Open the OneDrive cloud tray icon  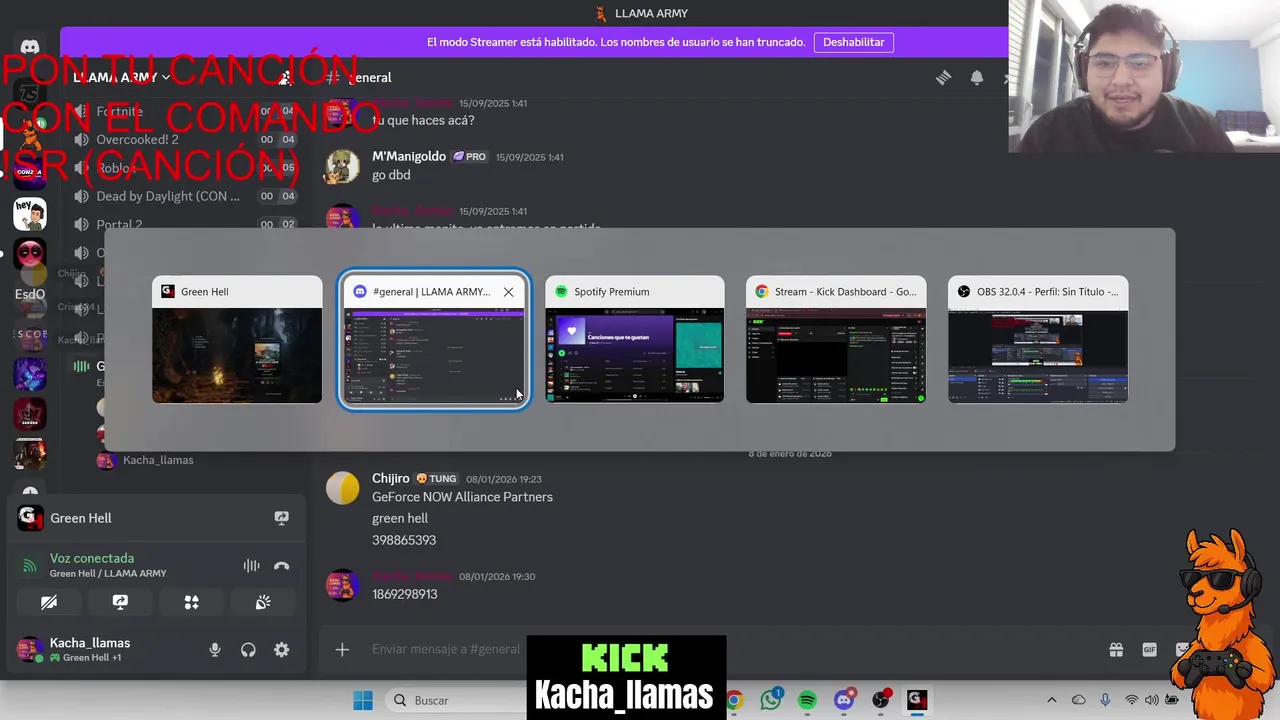(x=1078, y=700)
